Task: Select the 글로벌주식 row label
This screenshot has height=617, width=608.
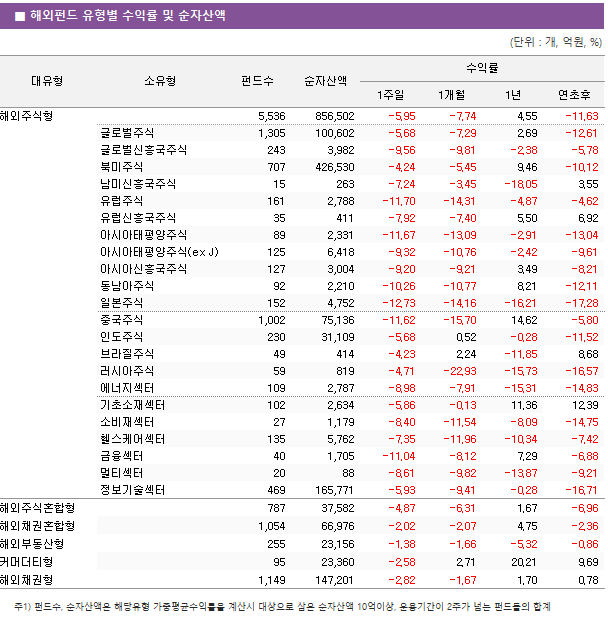Action: 127,133
